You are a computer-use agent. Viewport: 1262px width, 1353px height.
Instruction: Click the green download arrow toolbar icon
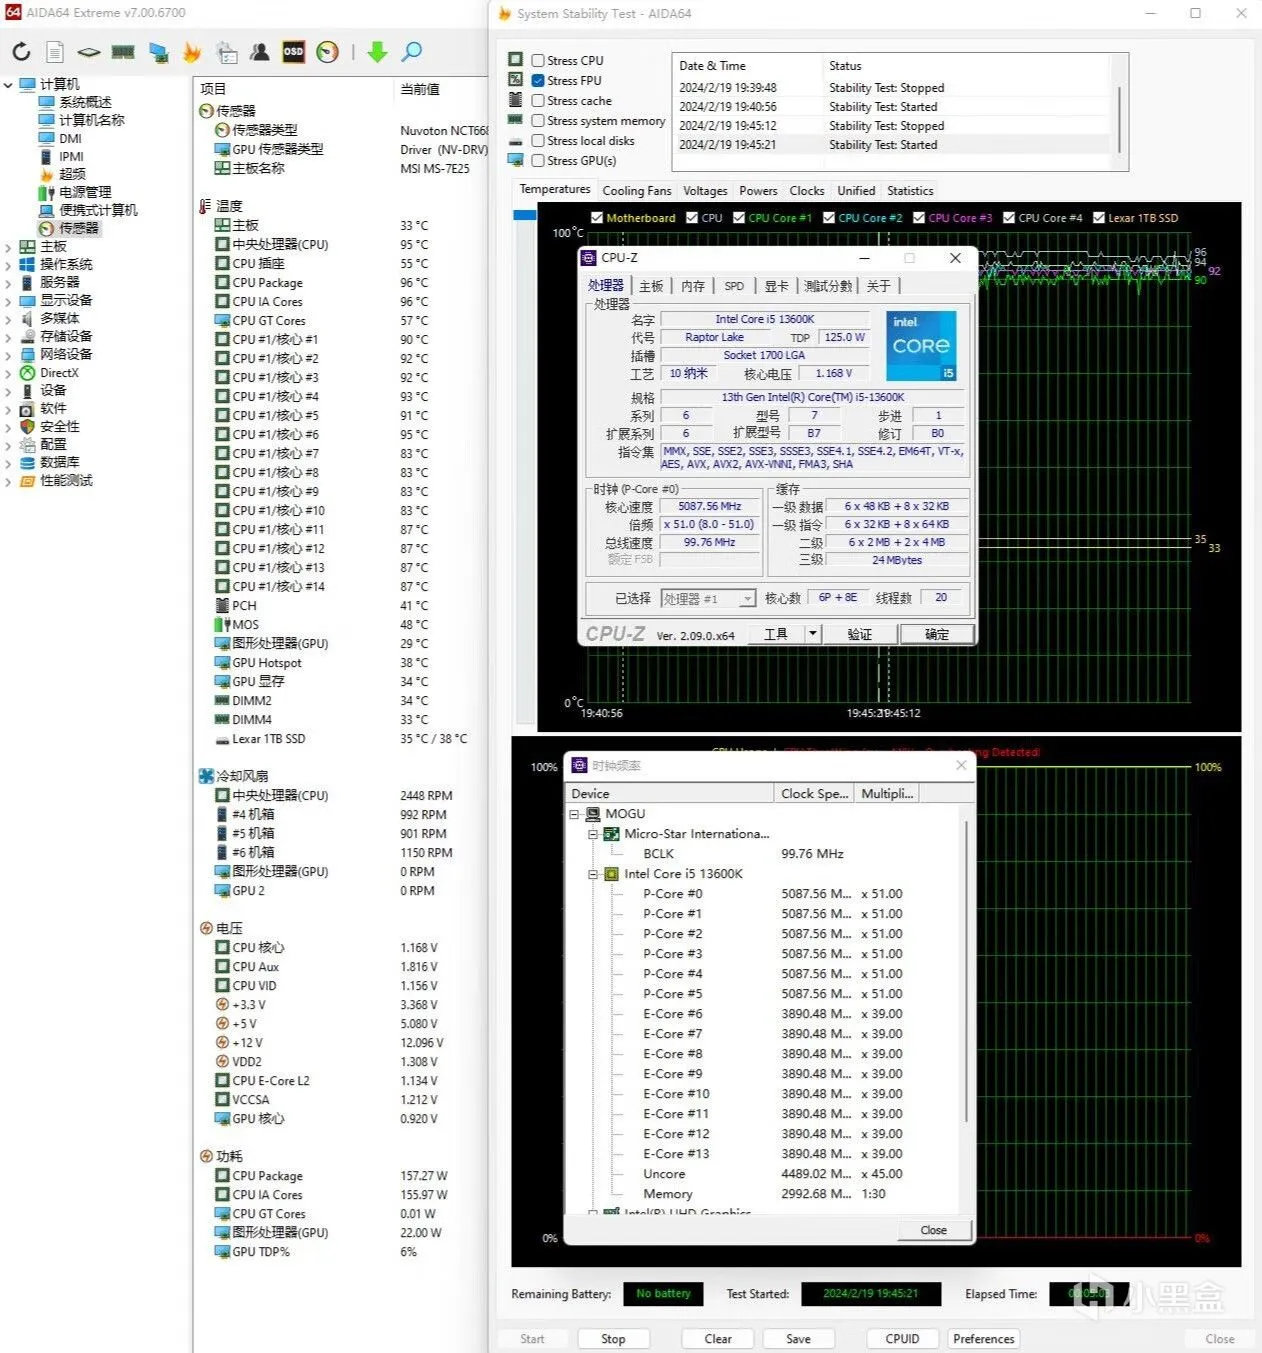tap(377, 52)
